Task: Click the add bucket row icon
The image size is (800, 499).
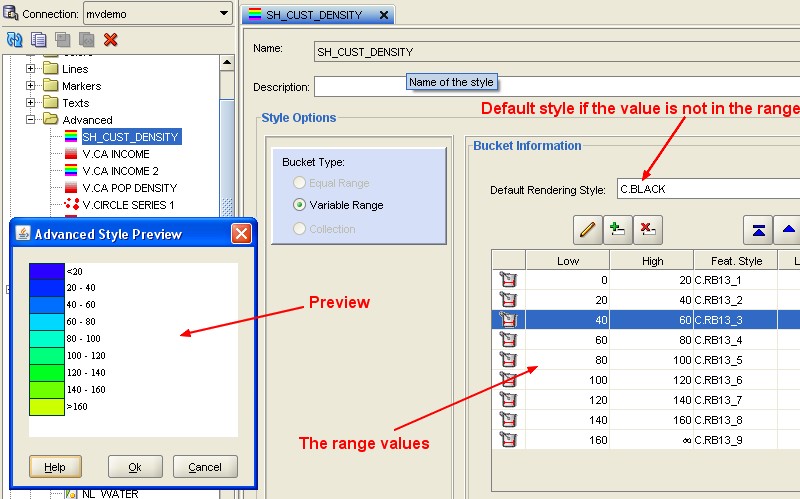Action: [x=617, y=230]
